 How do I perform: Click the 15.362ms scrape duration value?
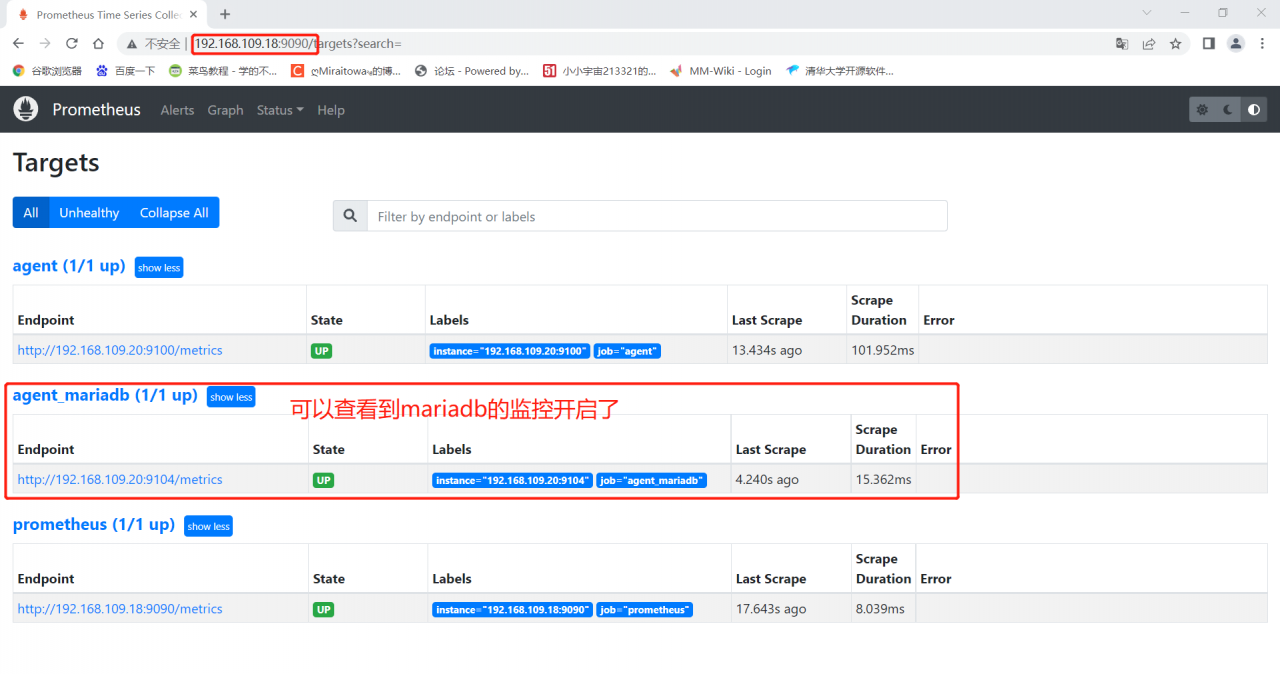(x=884, y=479)
